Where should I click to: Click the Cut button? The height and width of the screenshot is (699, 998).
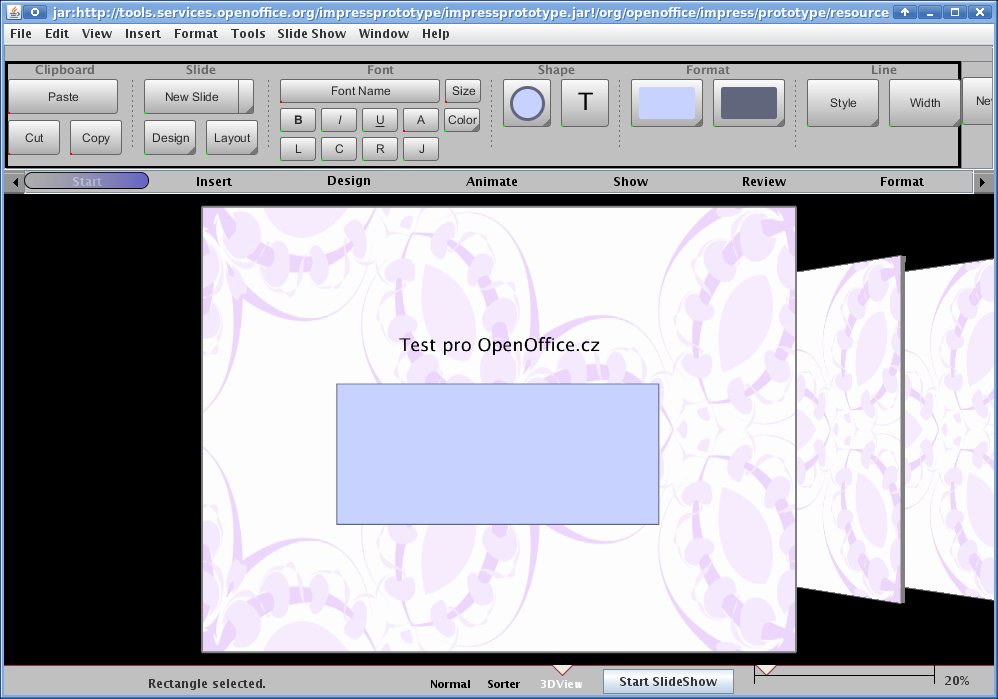[34, 138]
